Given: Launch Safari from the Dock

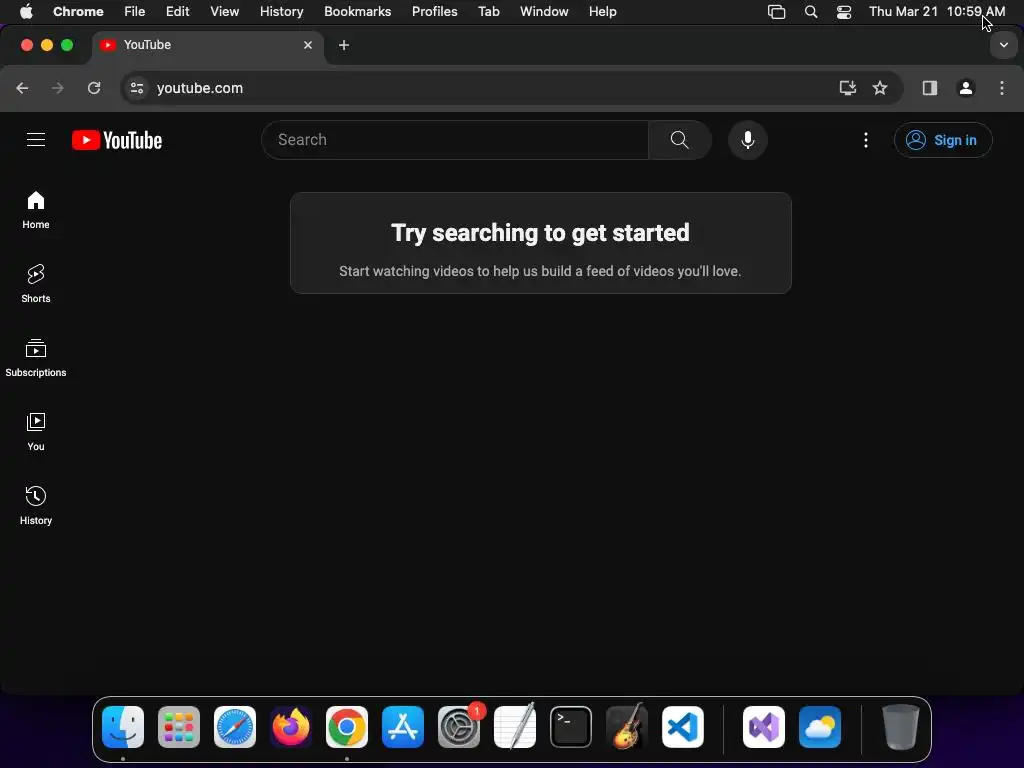Looking at the screenshot, I should coord(235,727).
